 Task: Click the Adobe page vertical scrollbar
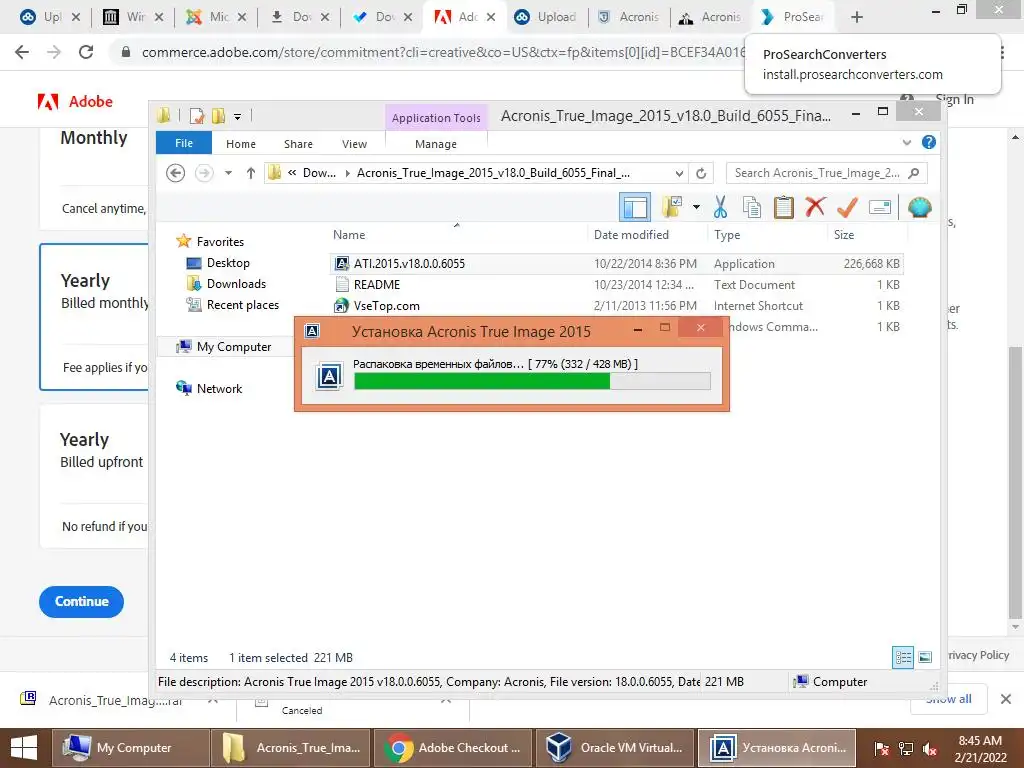click(1015, 483)
